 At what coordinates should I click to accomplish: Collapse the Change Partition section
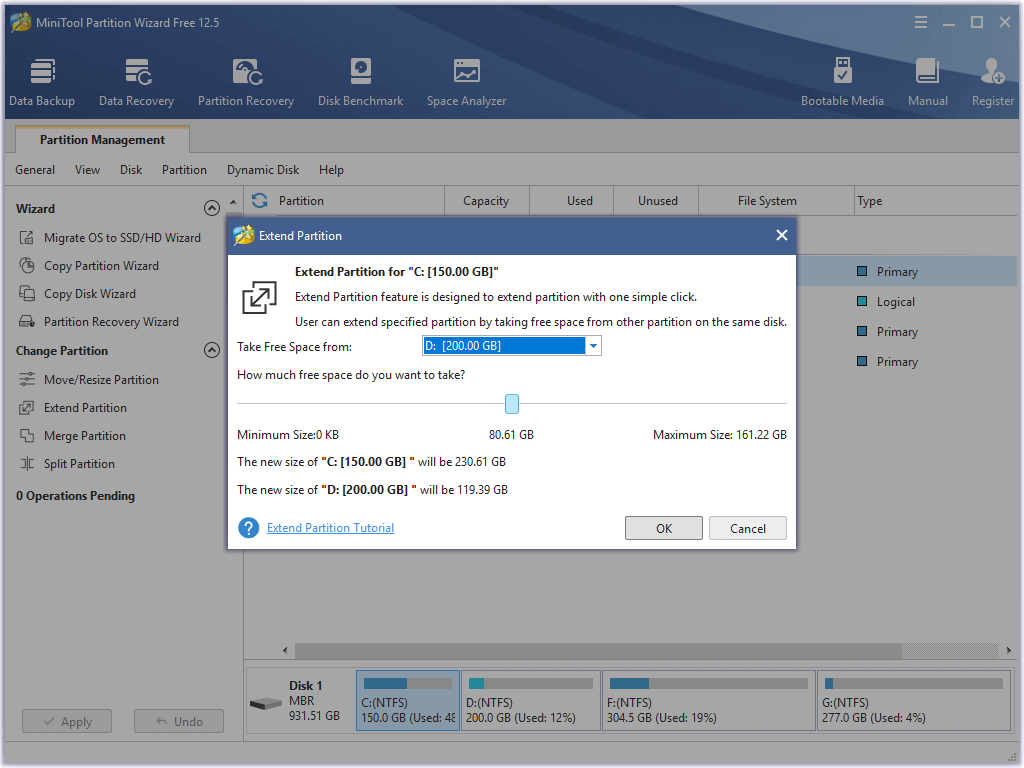coord(212,350)
